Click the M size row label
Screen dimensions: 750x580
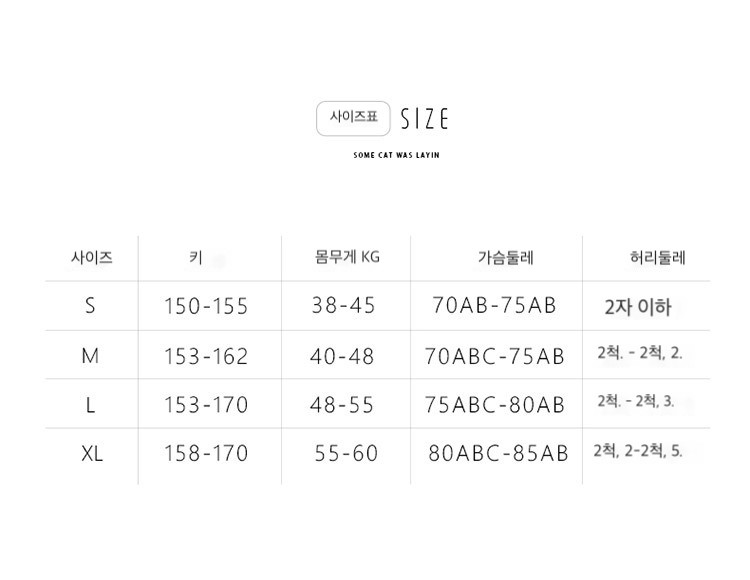(x=90, y=356)
